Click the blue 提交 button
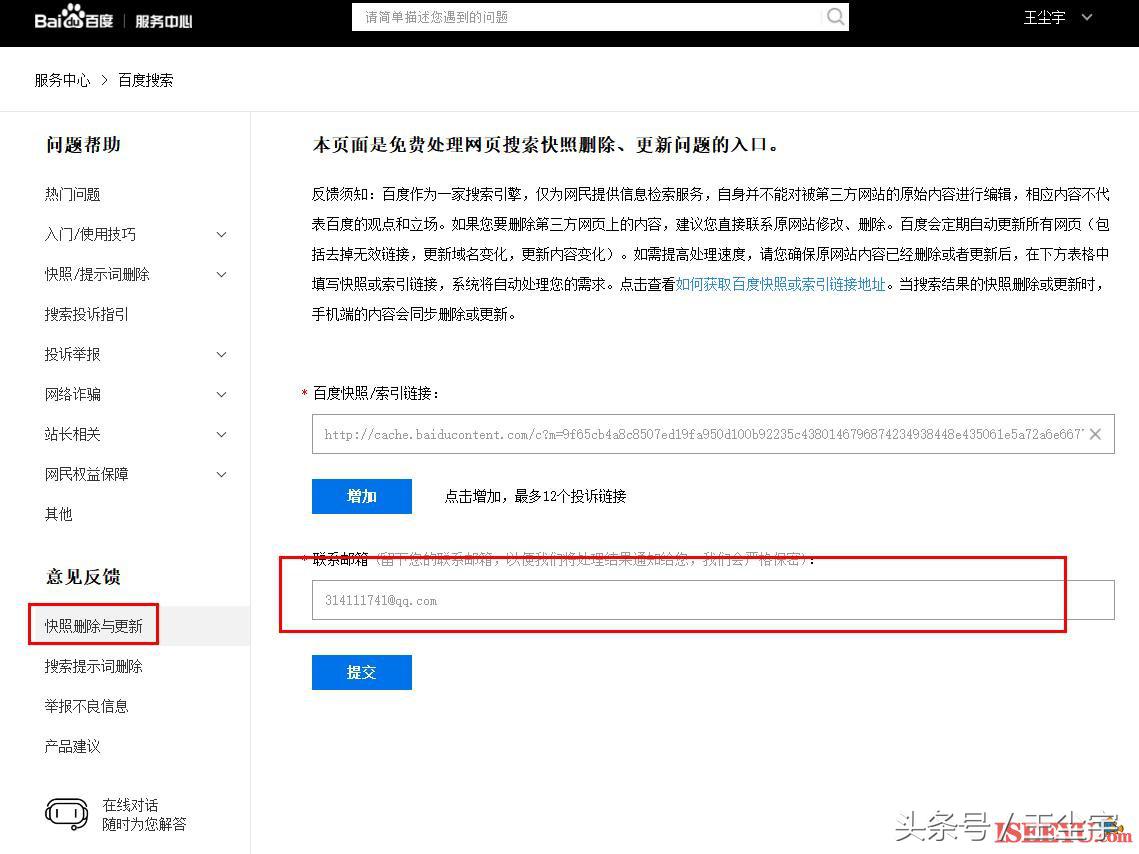 point(362,672)
